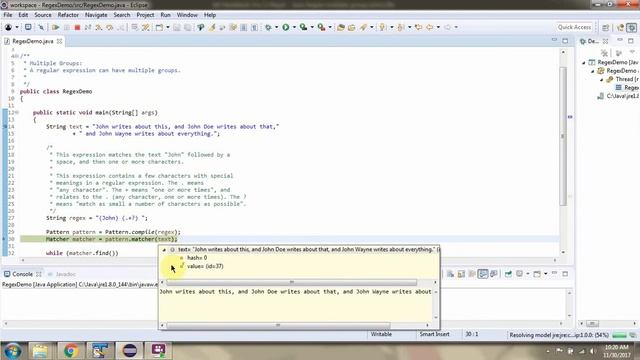
Task: Click the hover popup horizontal scrollbar
Action: pyautogui.click(x=291, y=282)
